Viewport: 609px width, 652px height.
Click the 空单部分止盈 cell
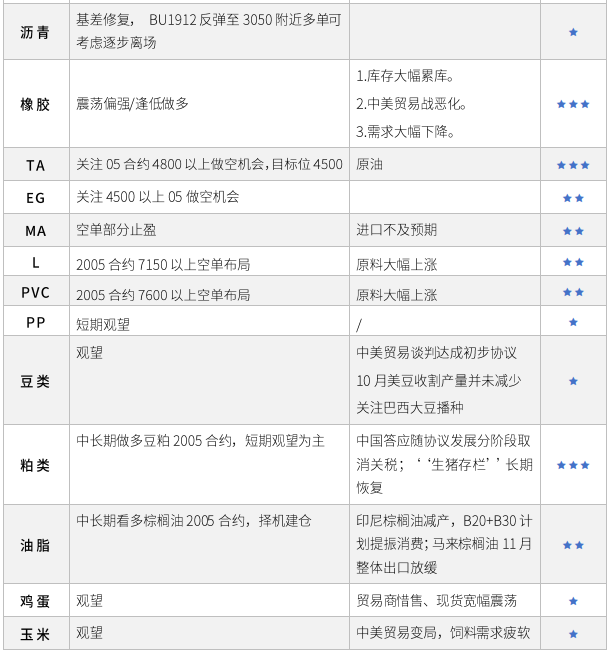116,230
